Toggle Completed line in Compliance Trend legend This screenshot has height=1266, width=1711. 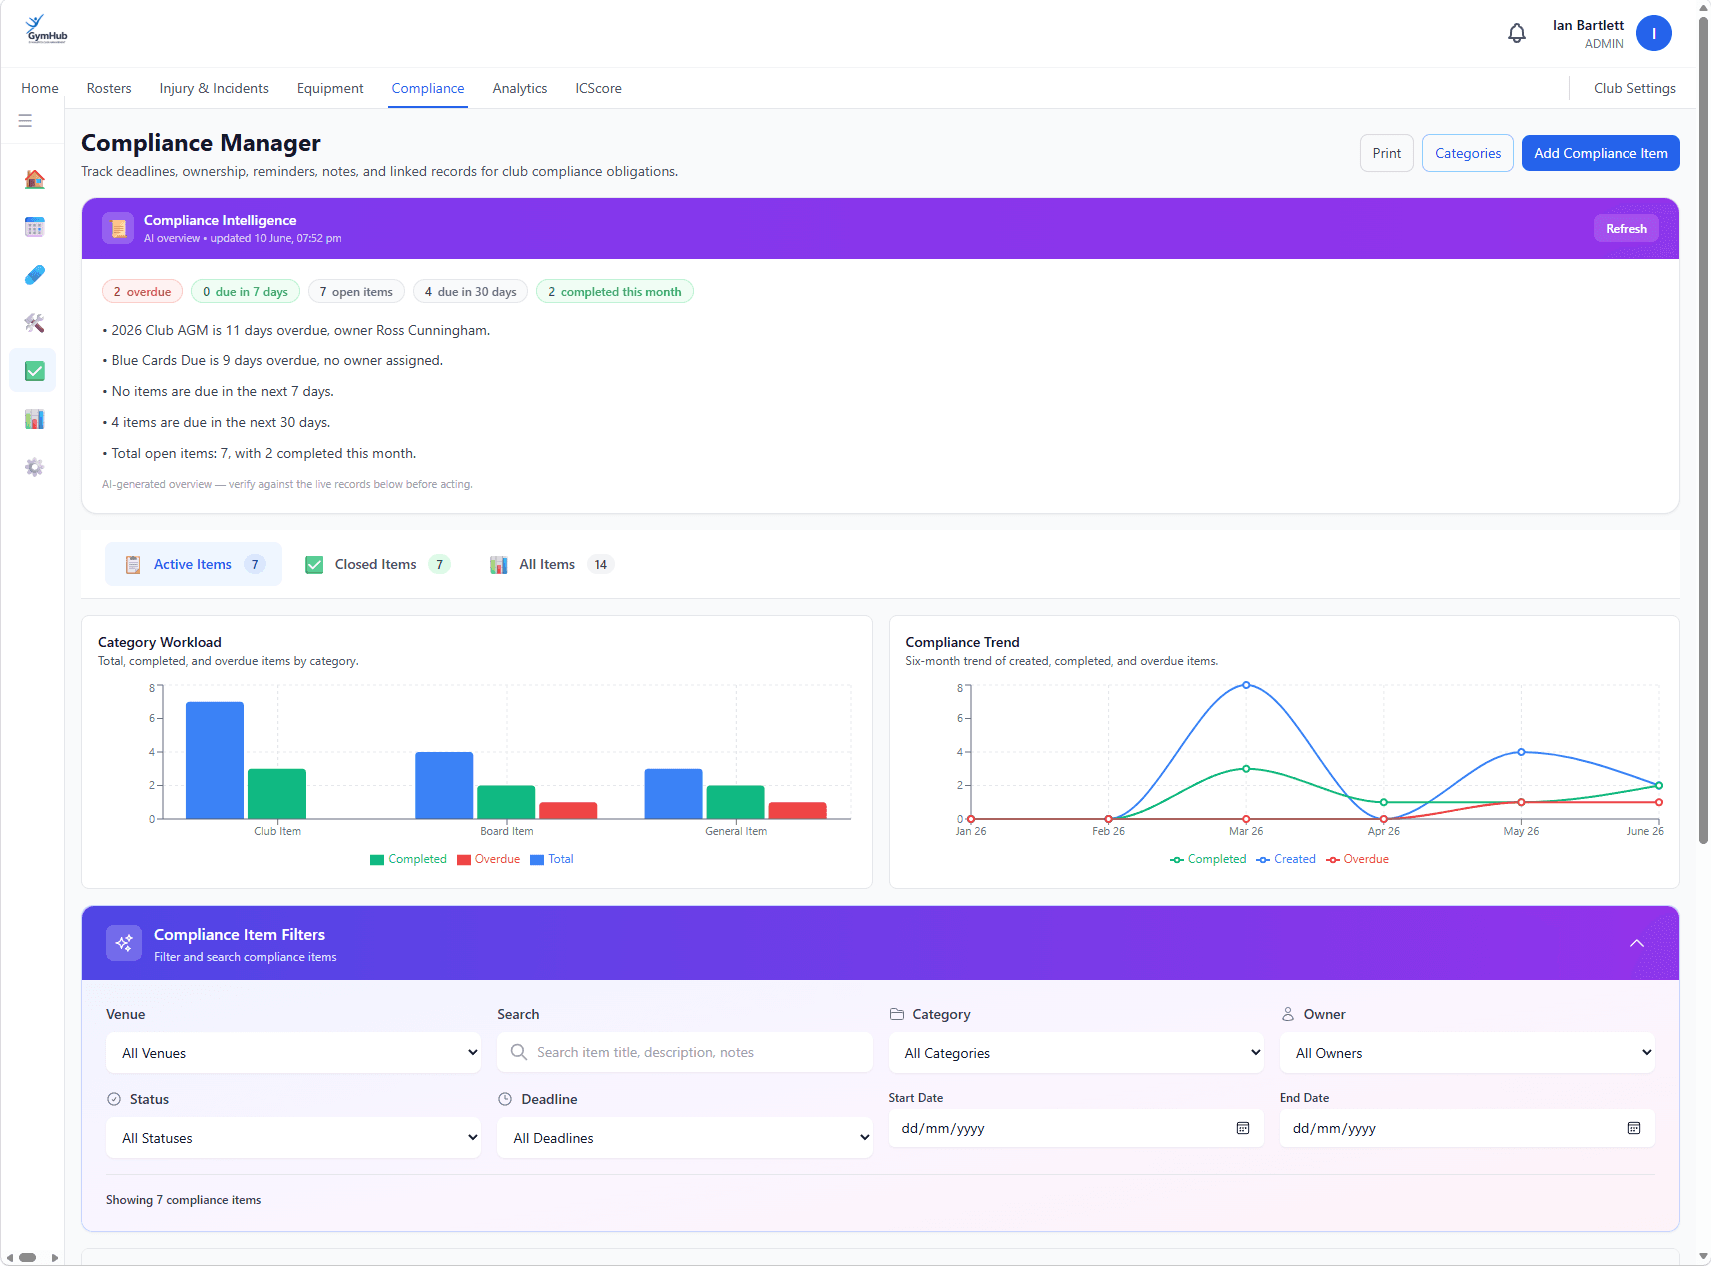point(1208,859)
